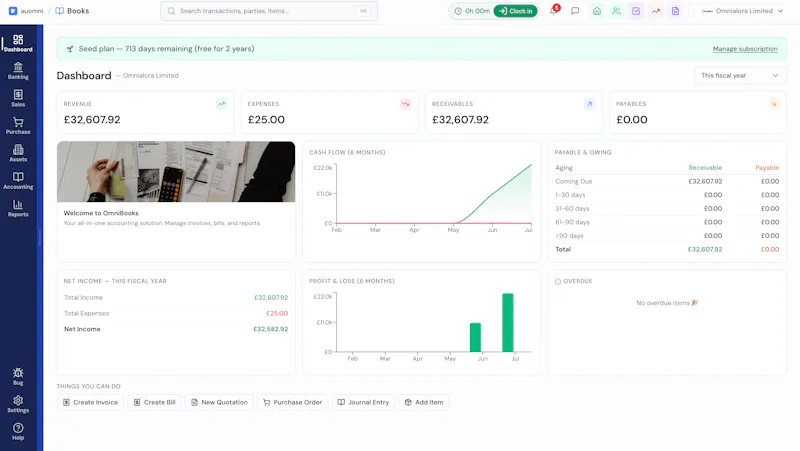
Task: Click Net Income £32,582.92 amount
Action: (x=270, y=329)
